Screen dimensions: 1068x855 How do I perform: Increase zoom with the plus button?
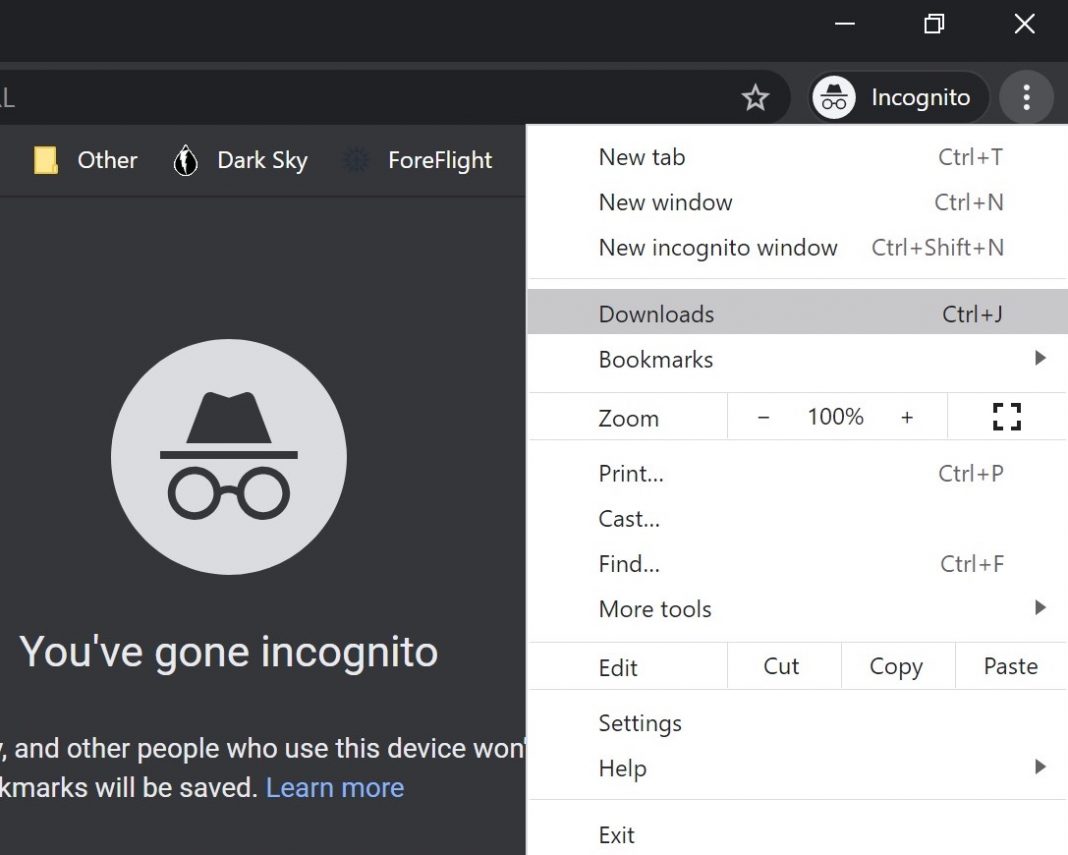click(907, 417)
